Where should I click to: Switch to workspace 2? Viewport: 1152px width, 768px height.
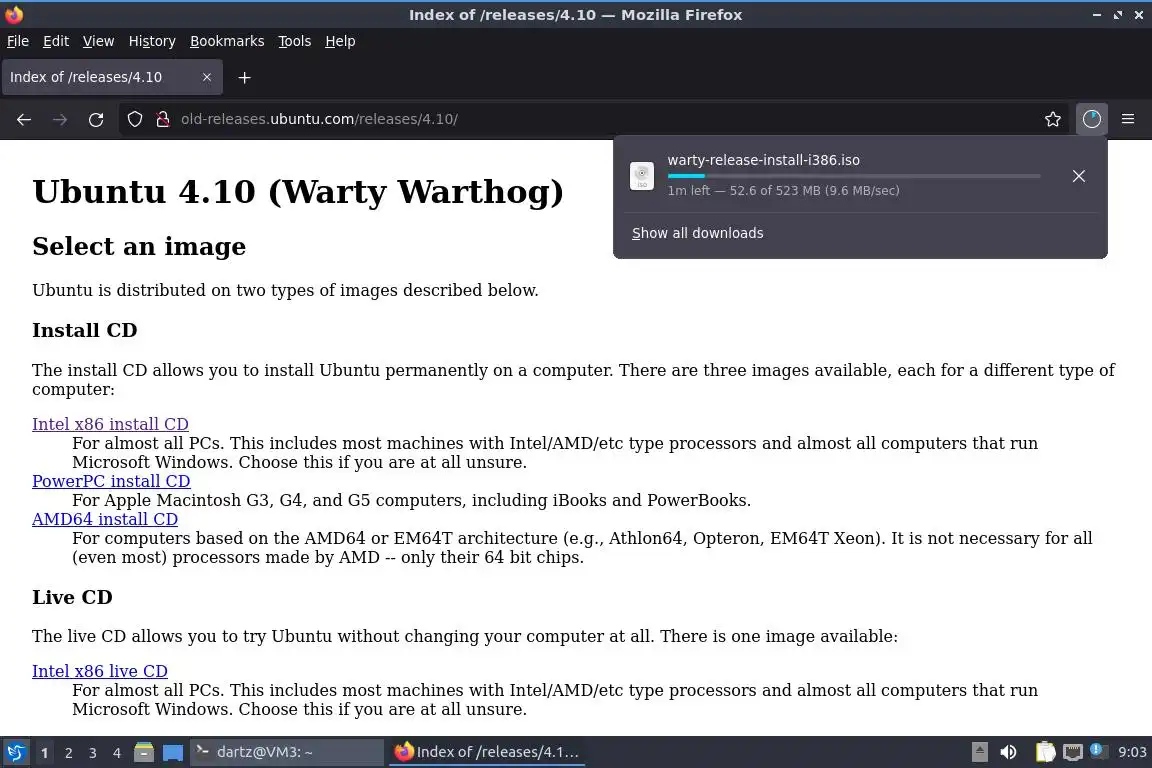point(68,753)
